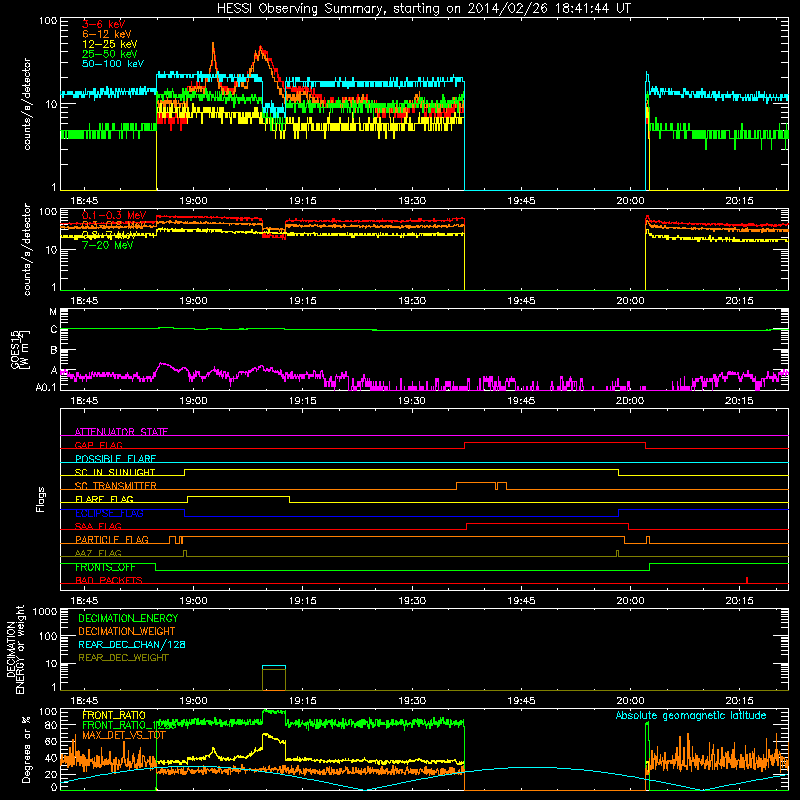Click 19:15 time label under decimation panel

(x=303, y=701)
